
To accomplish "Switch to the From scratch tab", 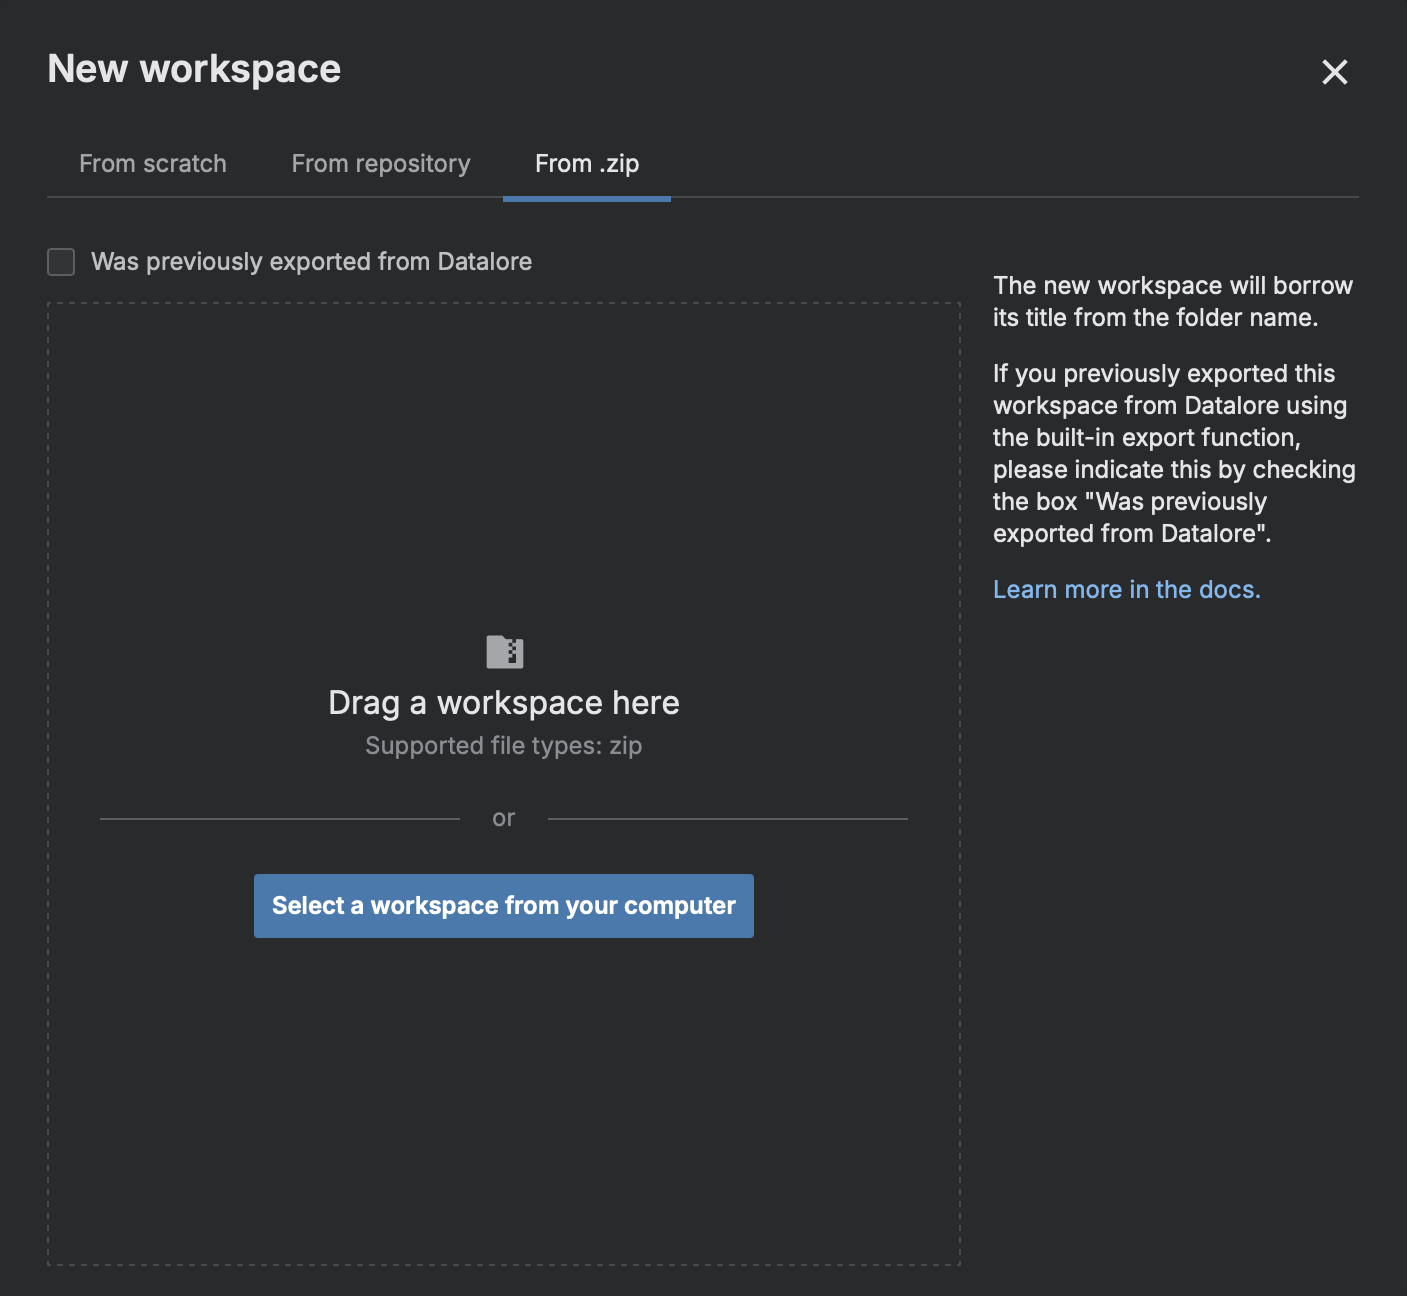I will coord(153,164).
